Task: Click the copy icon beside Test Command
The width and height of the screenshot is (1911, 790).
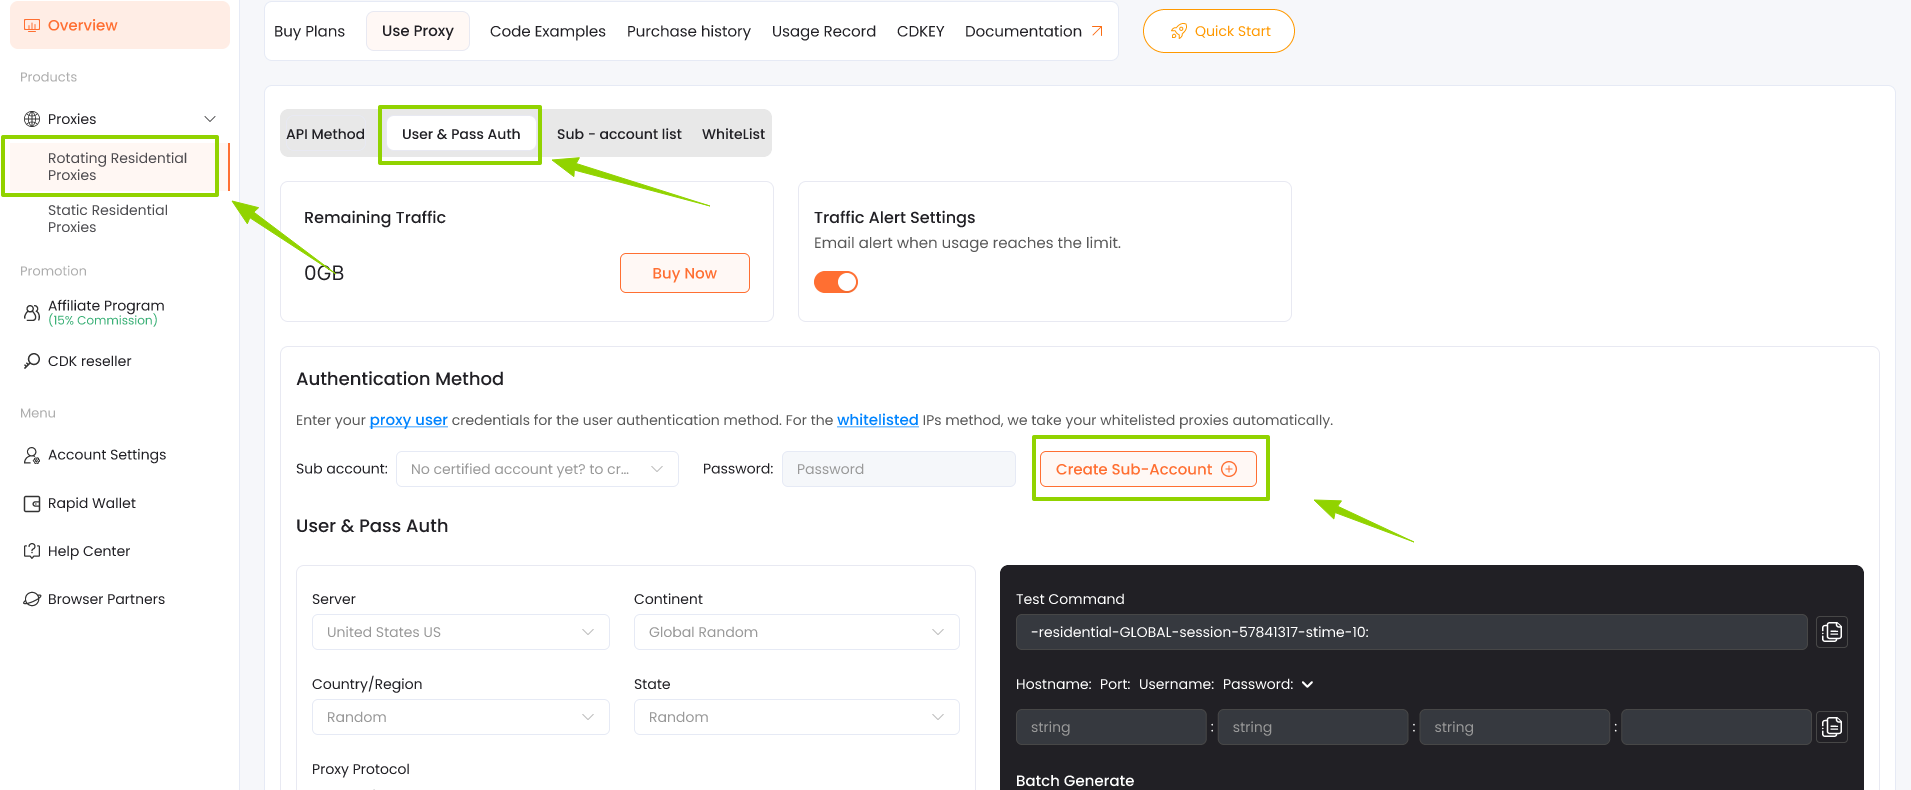Action: (x=1831, y=632)
